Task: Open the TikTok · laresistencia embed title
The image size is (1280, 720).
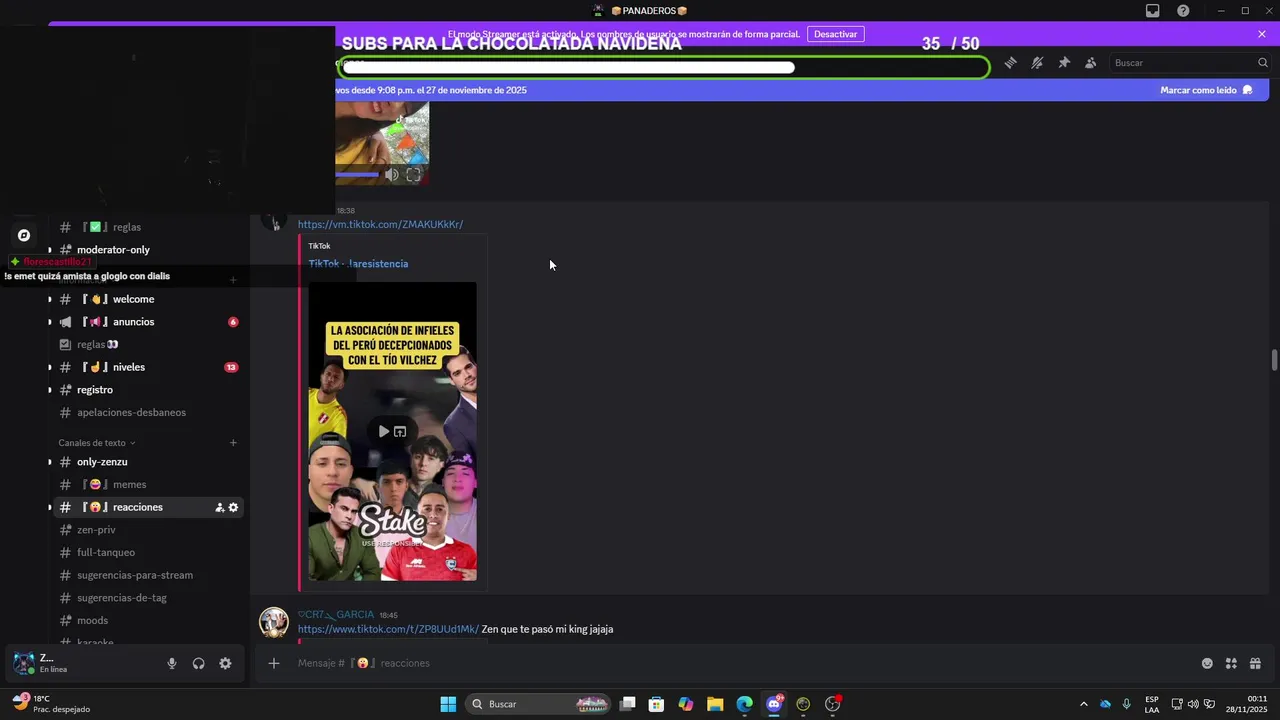Action: (x=358, y=264)
